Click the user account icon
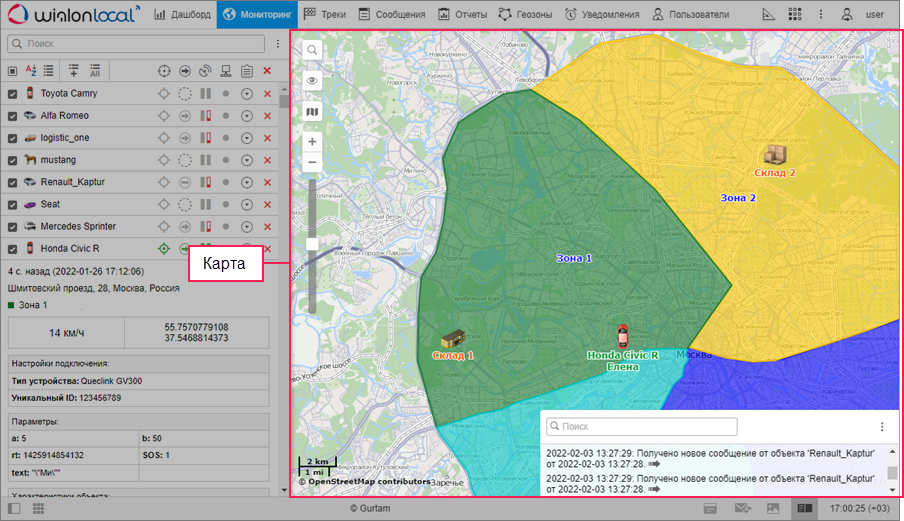Viewport: 904px width, 521px height. pyautogui.click(x=846, y=14)
